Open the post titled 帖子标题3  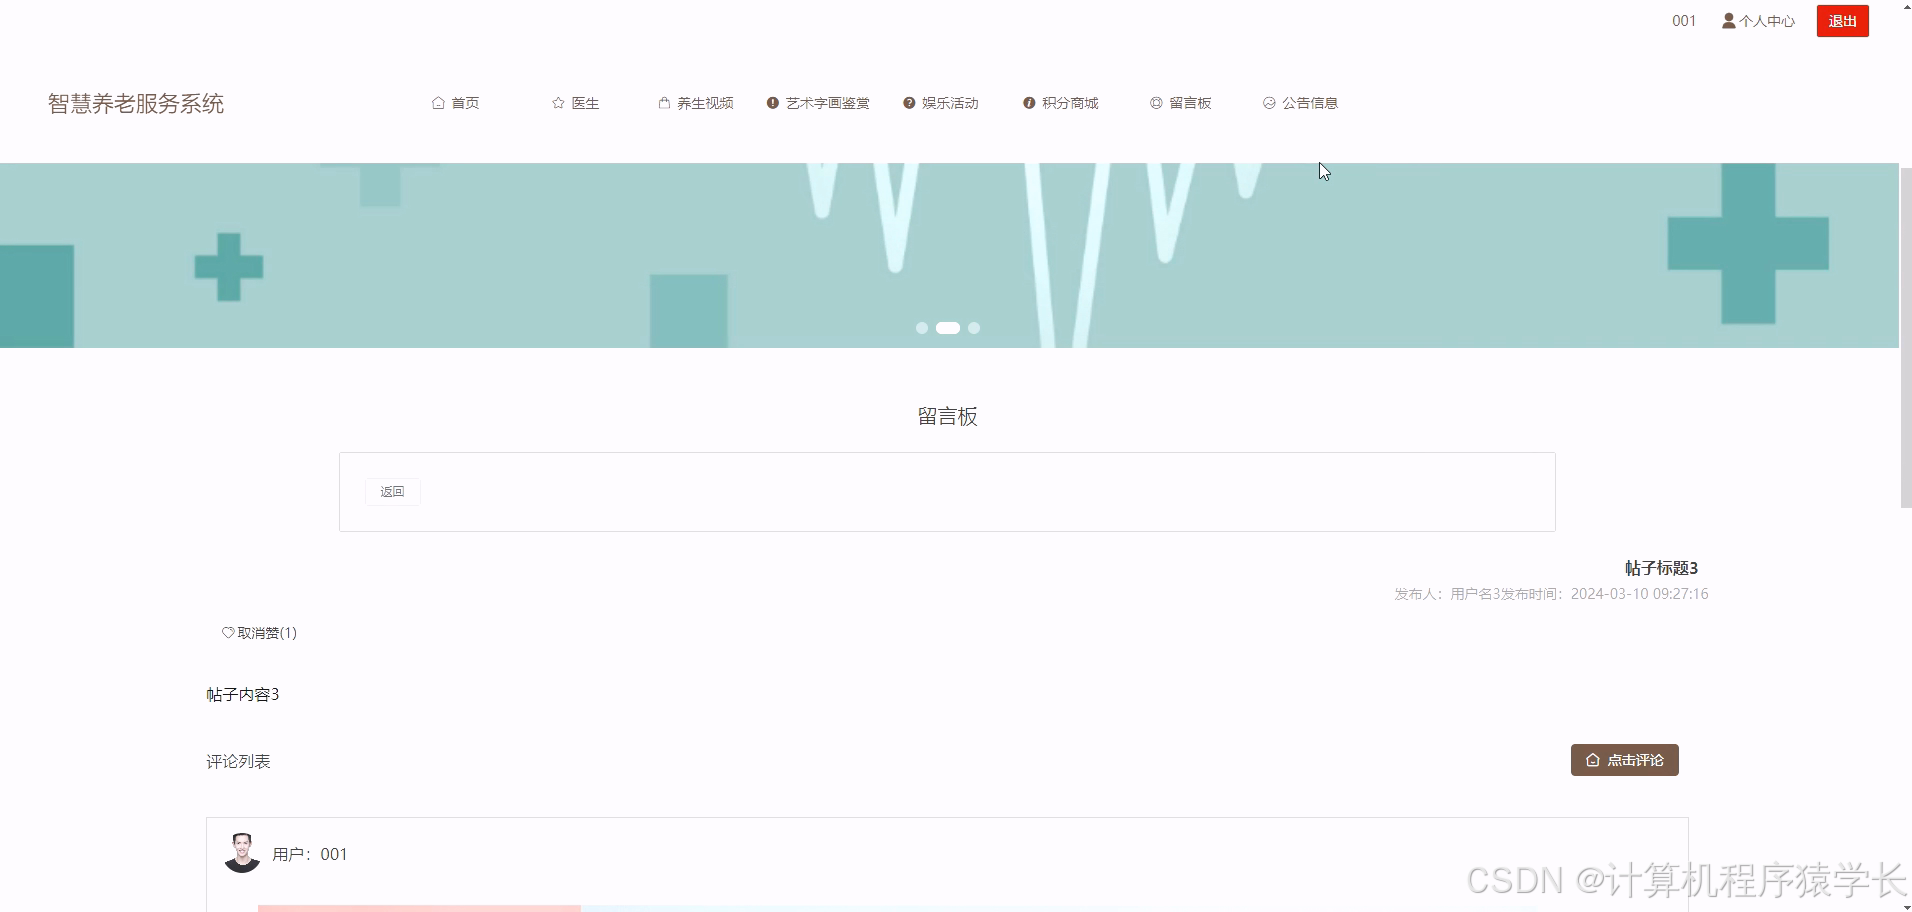tap(1661, 567)
